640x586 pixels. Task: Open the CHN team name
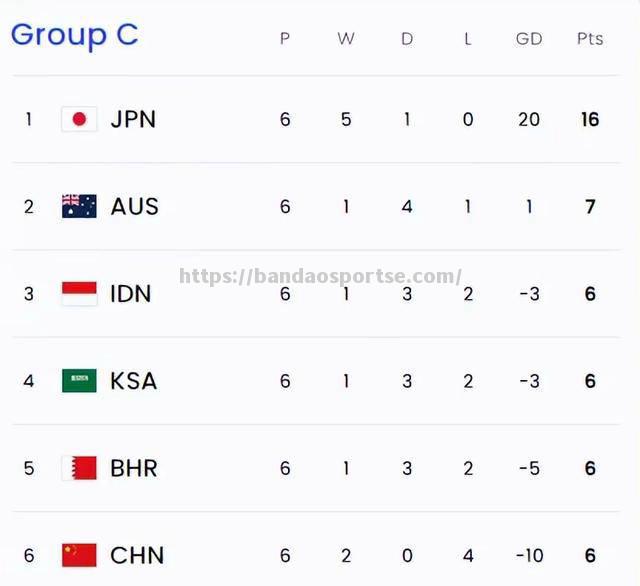(137, 555)
